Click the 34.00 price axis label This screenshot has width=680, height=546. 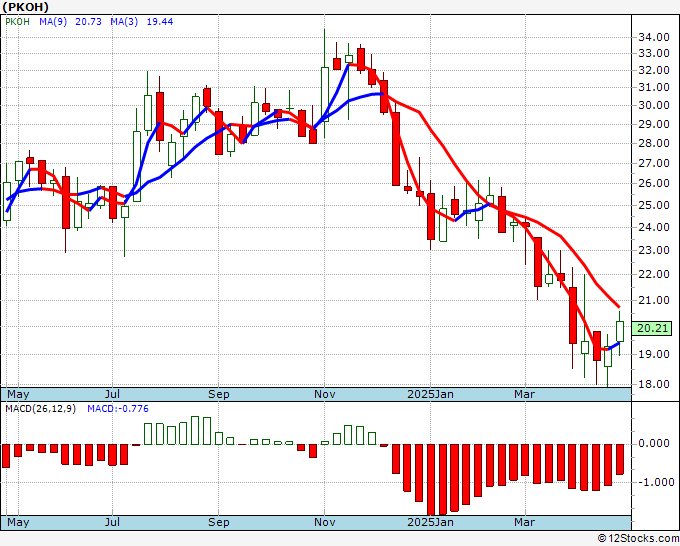tap(654, 37)
